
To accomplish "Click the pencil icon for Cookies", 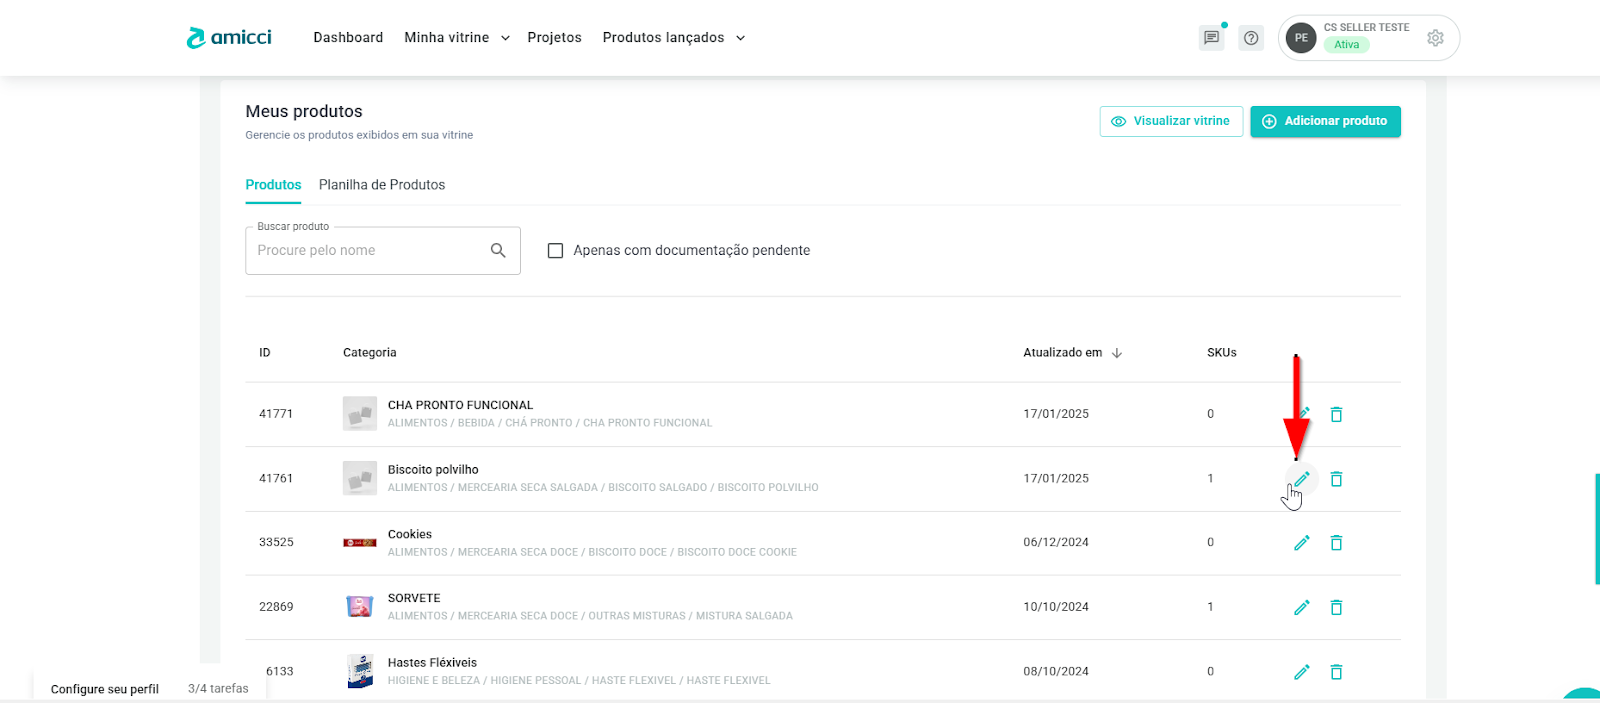I will click(x=1301, y=543).
